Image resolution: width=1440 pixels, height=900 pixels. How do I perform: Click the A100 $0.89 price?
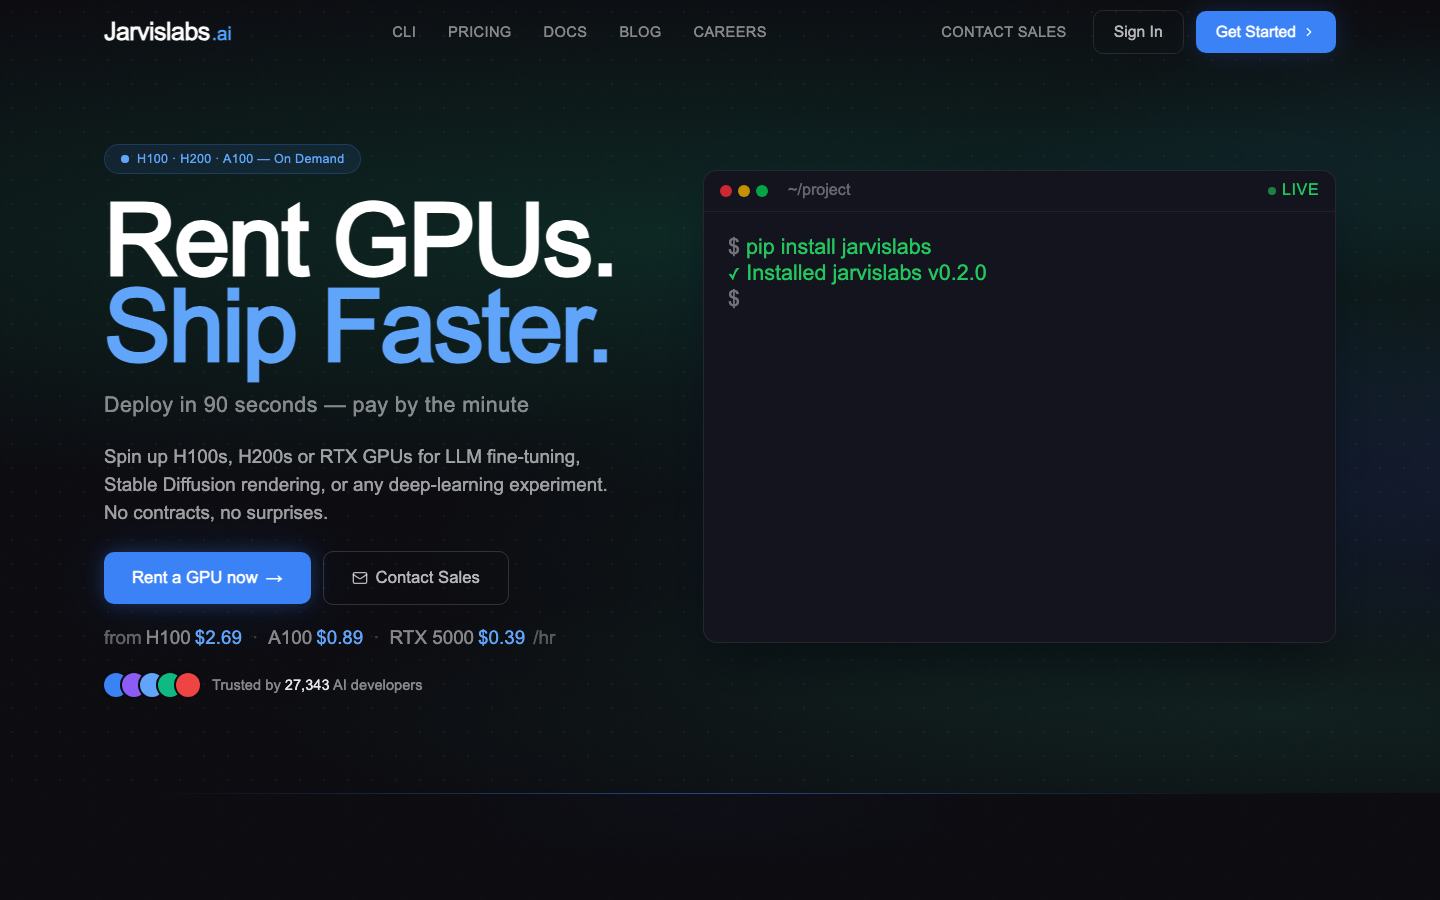315,638
